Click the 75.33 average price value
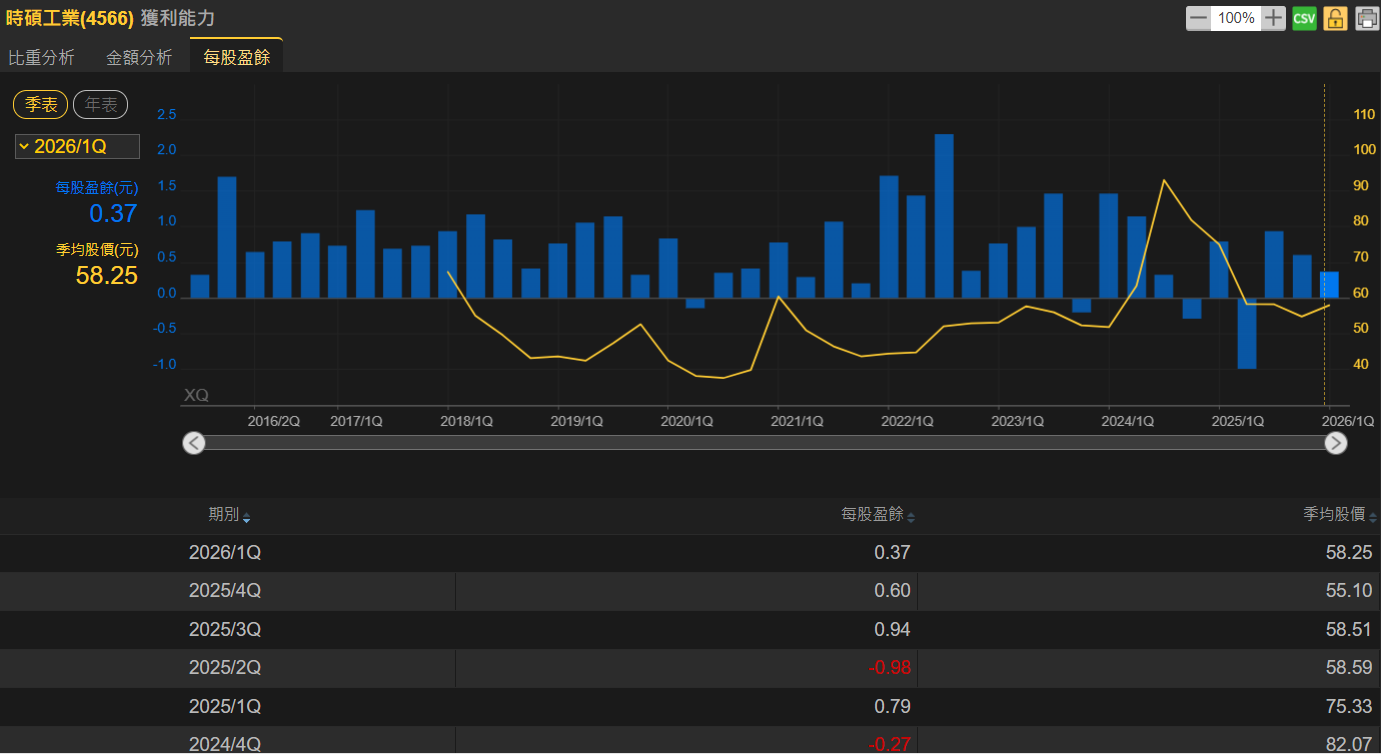The height and width of the screenshot is (755, 1381). (1349, 707)
